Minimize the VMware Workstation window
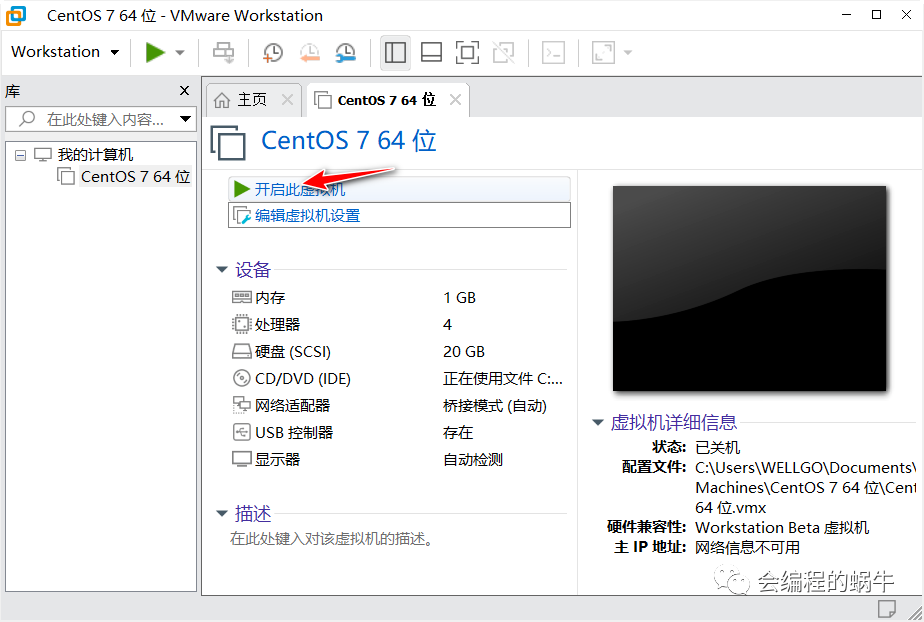The image size is (924, 622). 847,15
